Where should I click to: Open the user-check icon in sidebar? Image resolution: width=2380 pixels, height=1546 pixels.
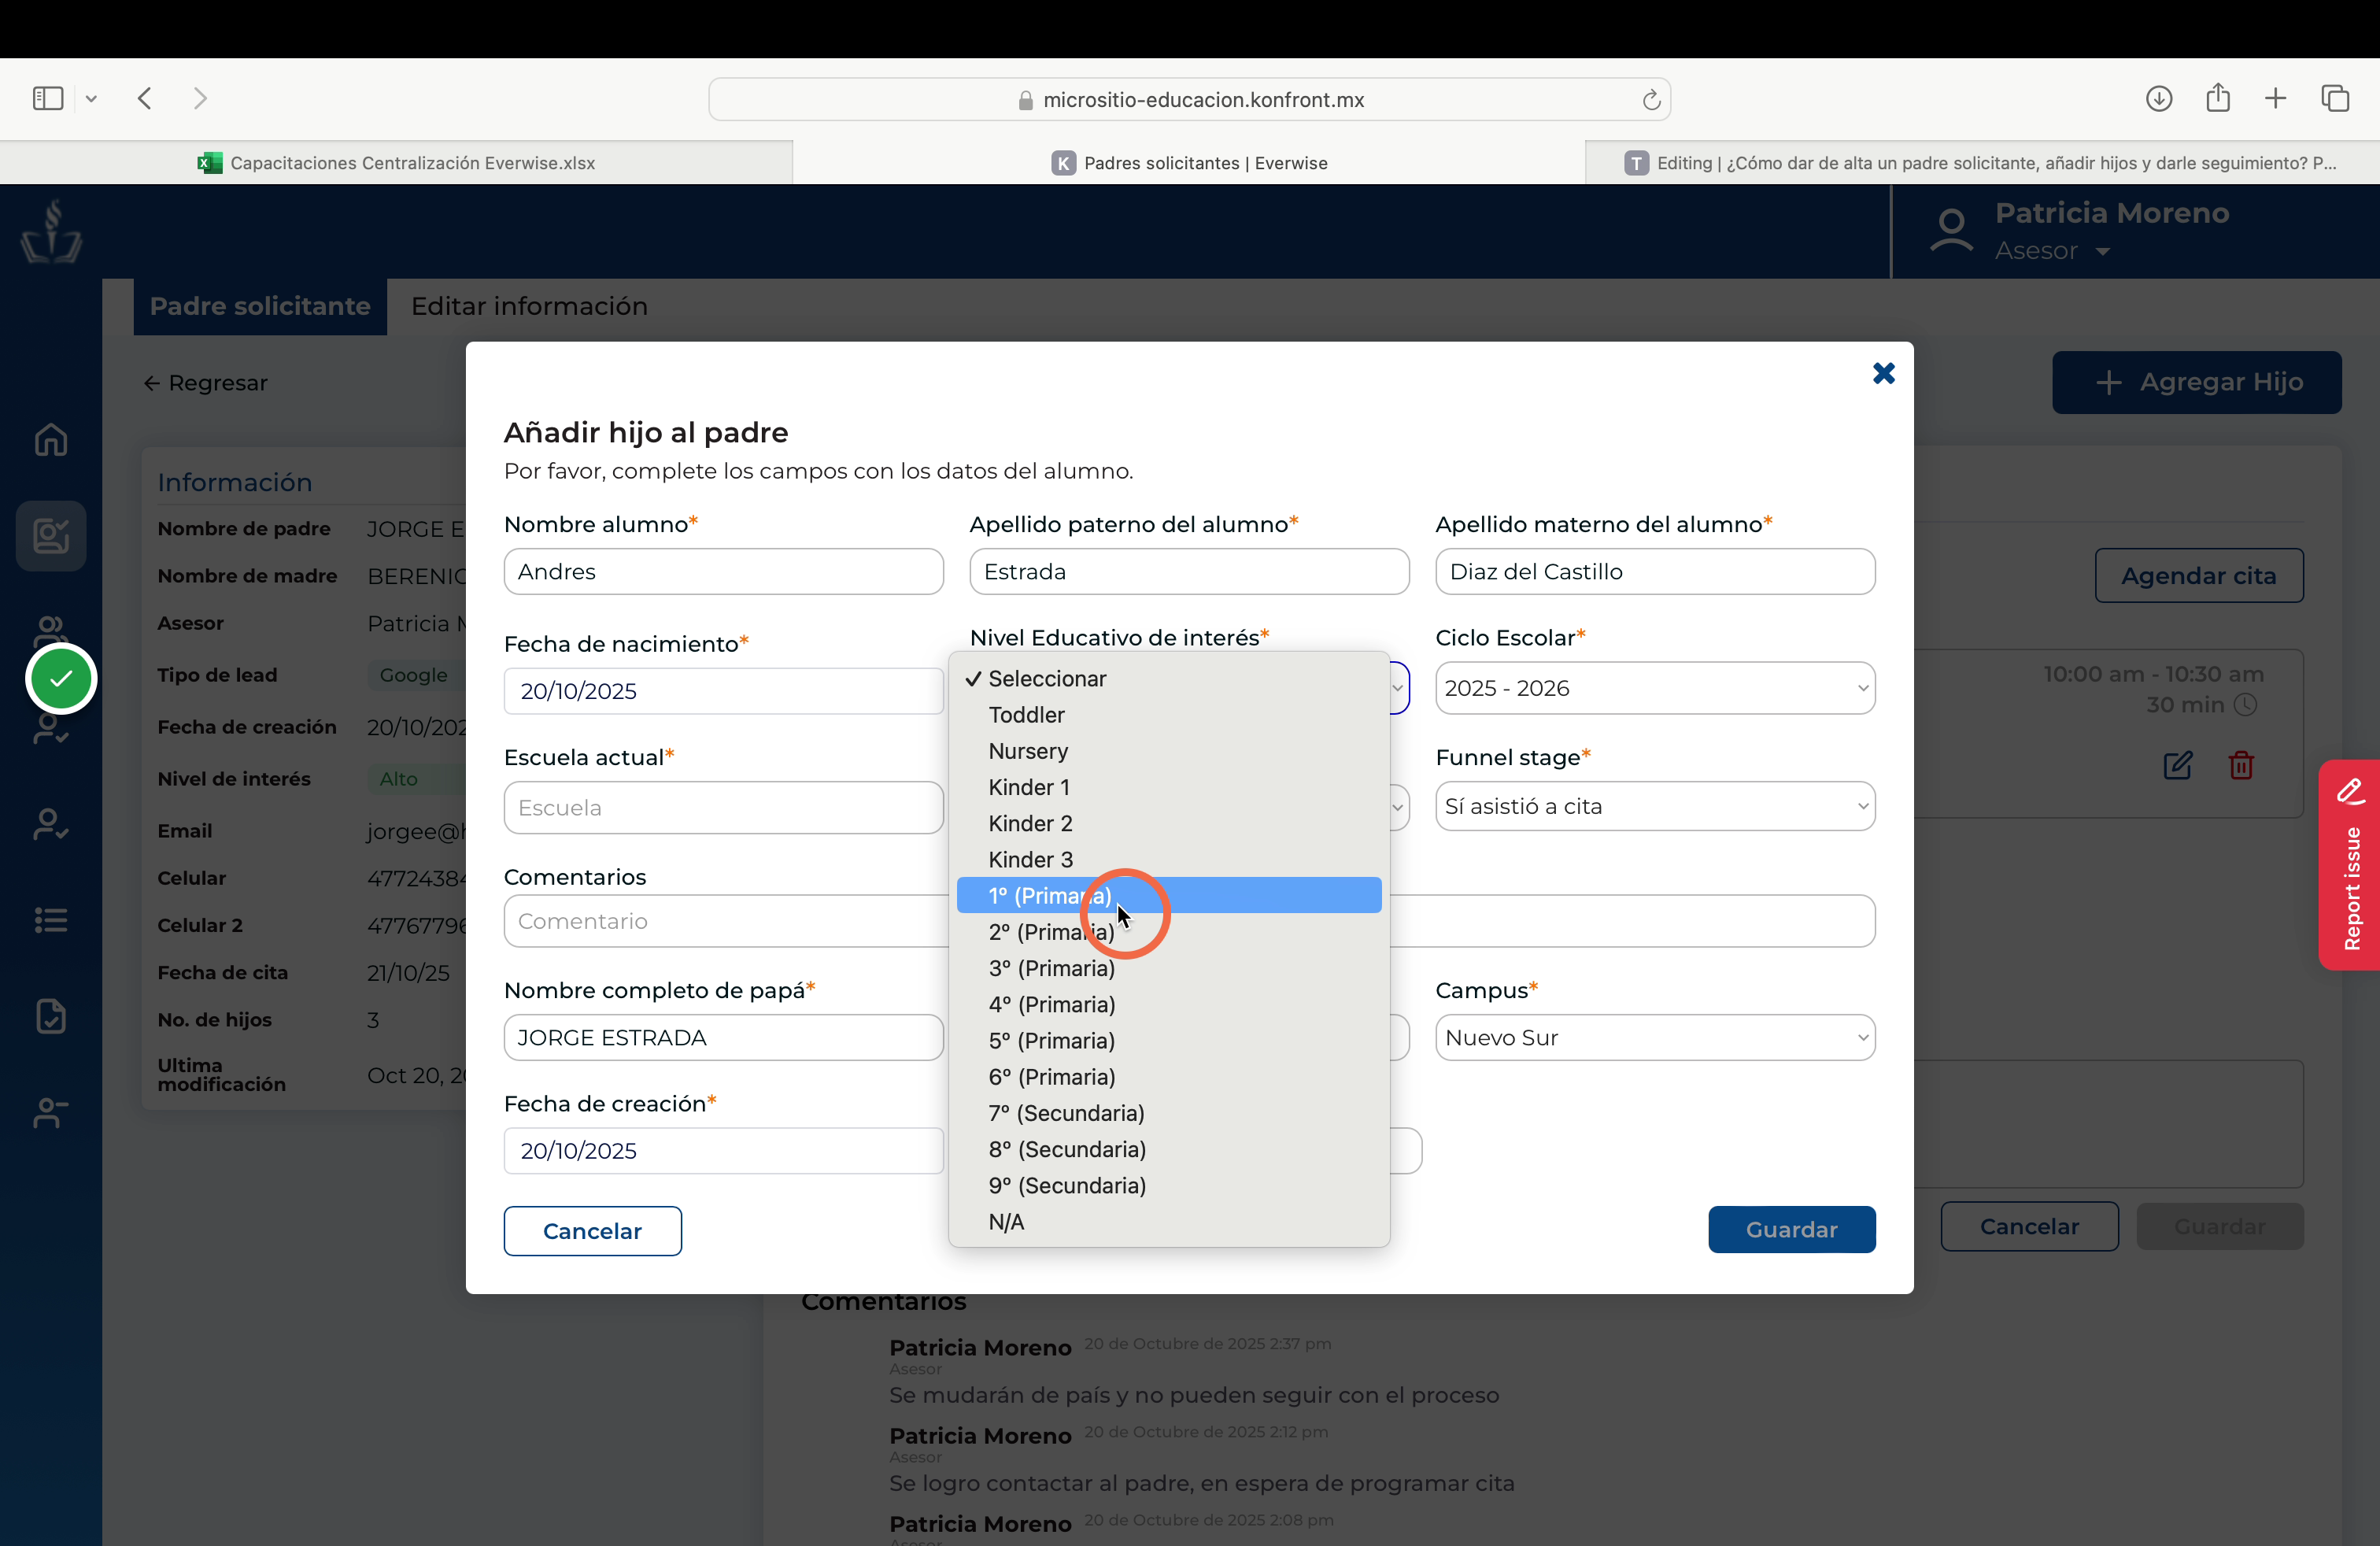coord(51,824)
